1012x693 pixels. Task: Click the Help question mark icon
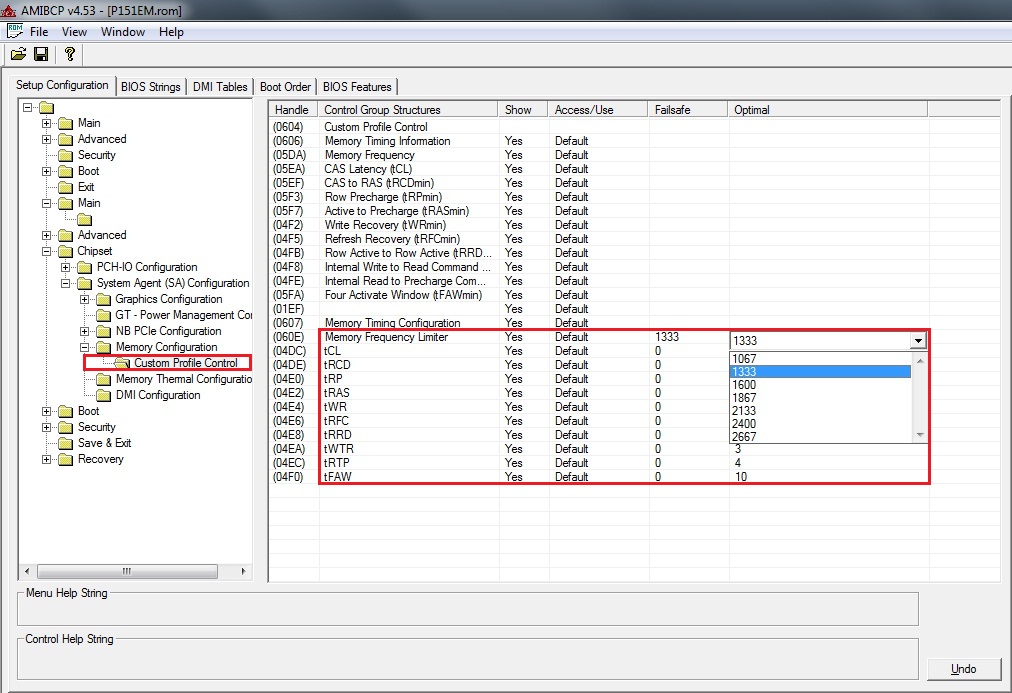tap(69, 54)
